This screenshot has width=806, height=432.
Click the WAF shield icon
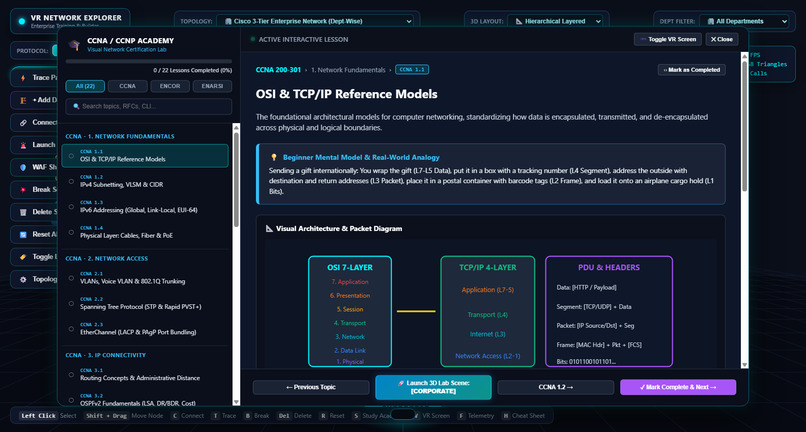tap(23, 167)
